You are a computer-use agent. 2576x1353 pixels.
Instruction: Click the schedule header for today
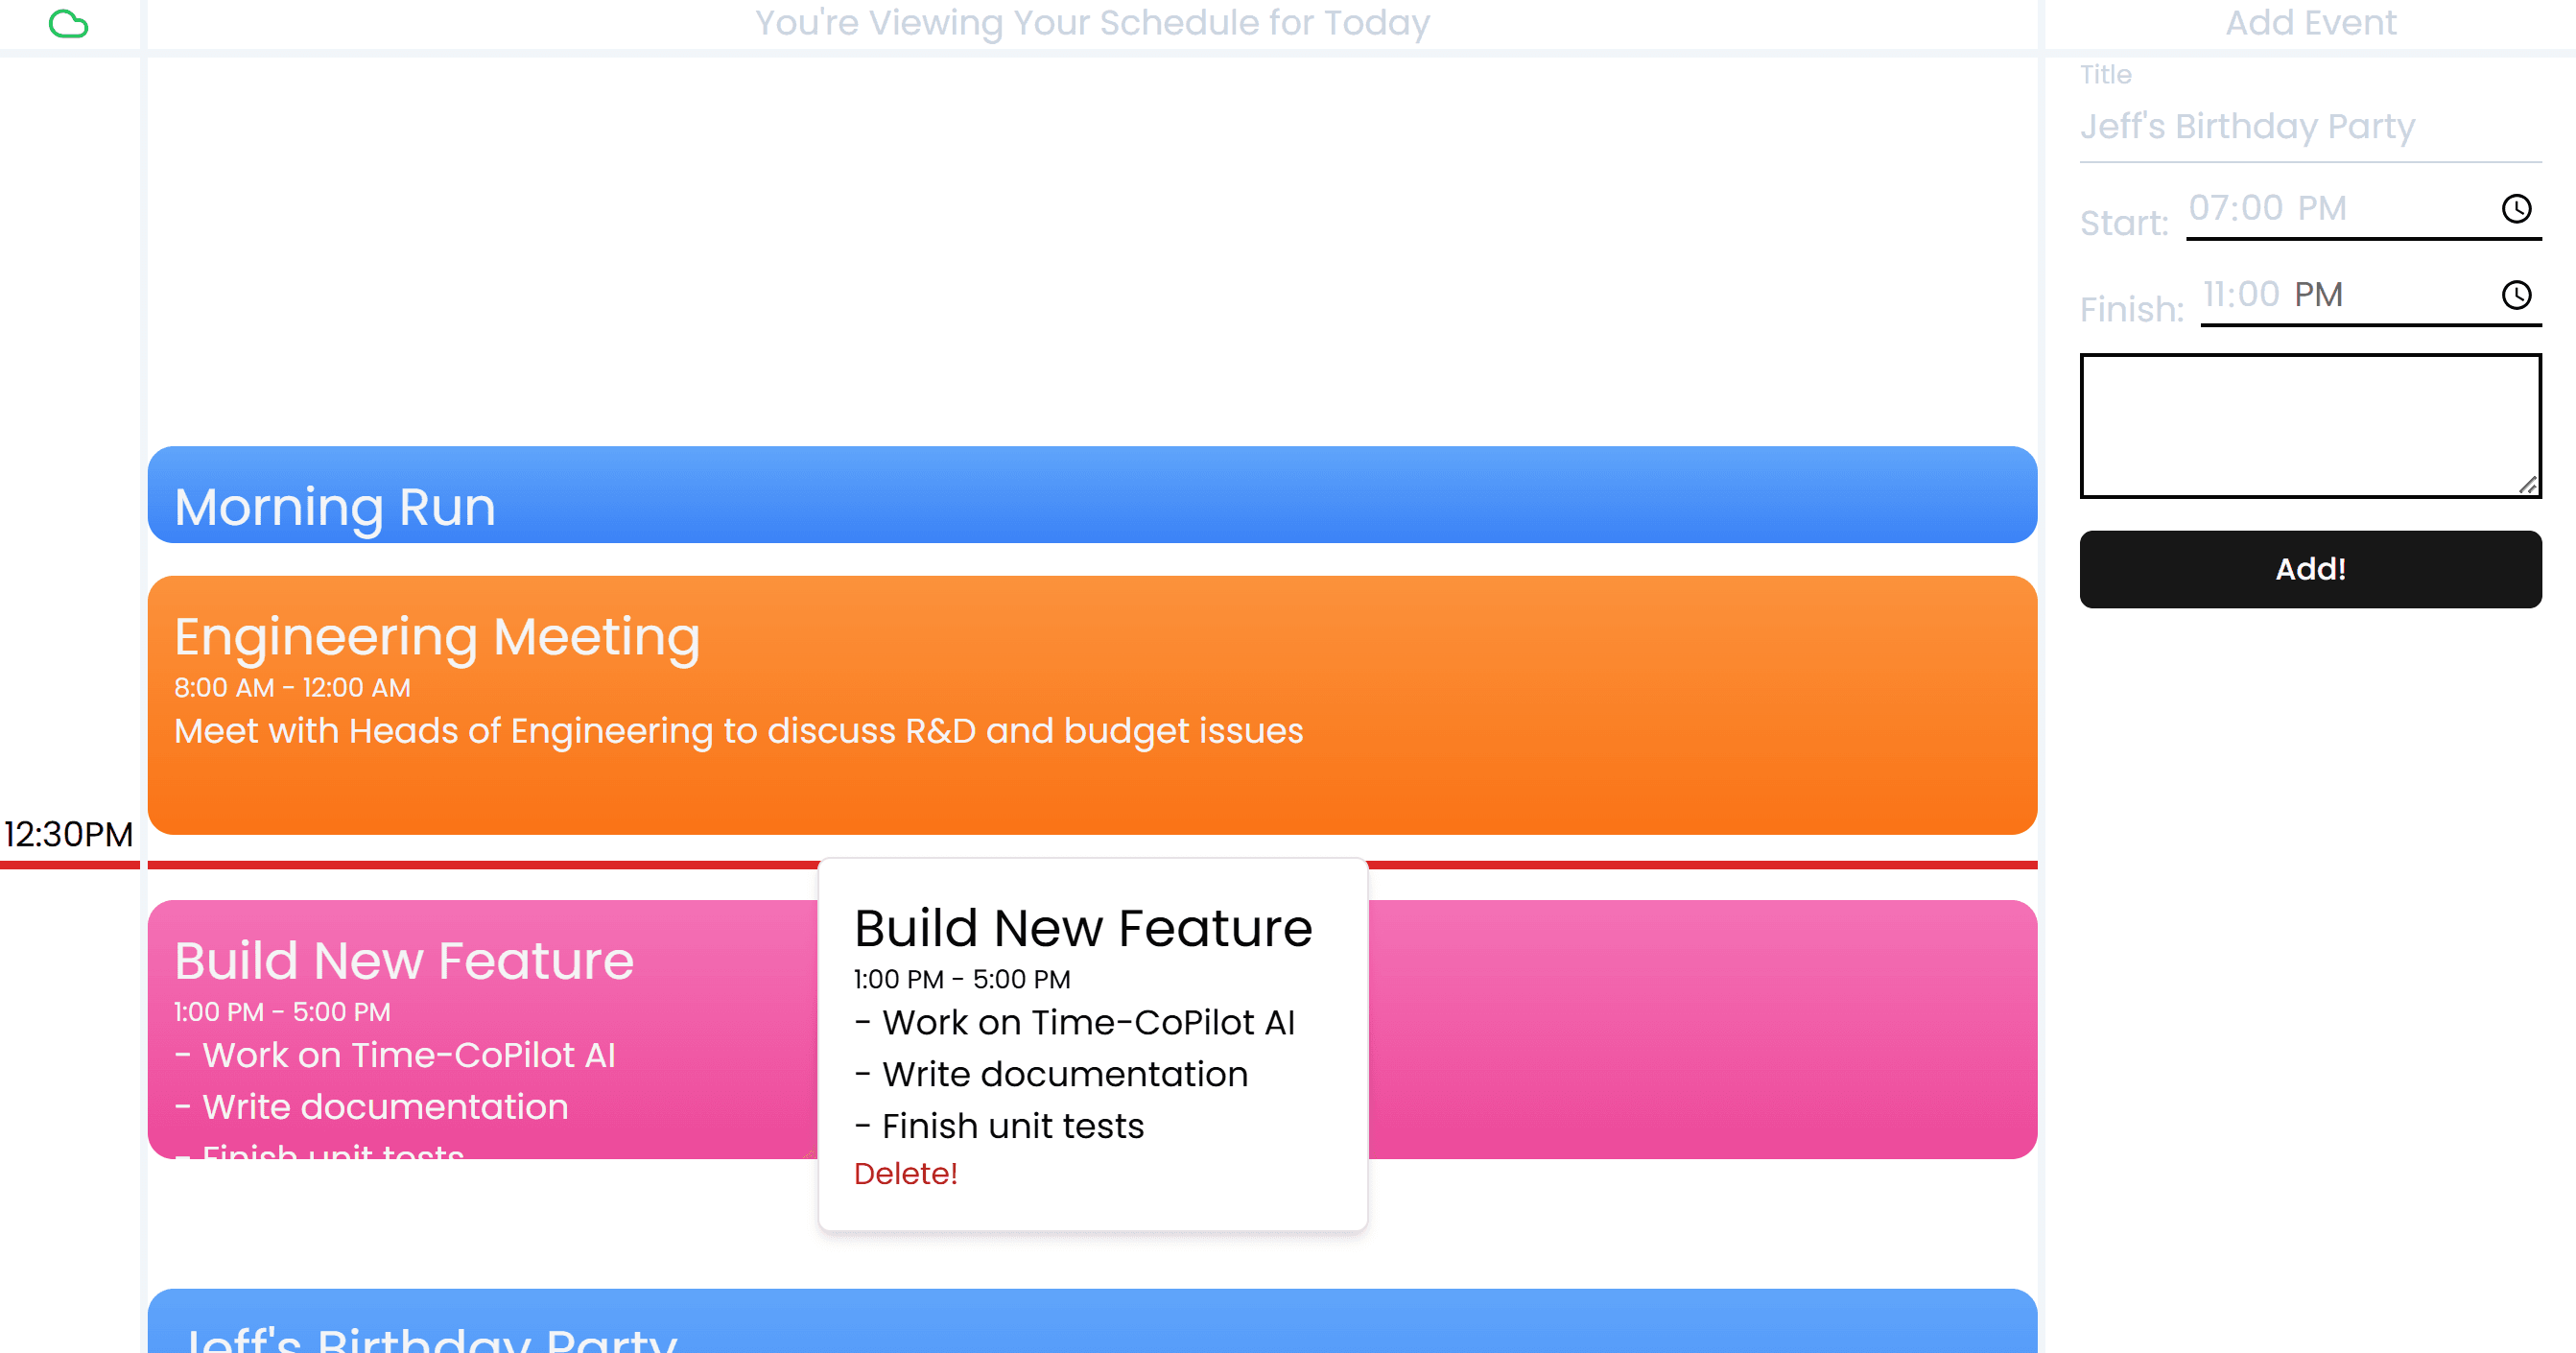[1092, 23]
